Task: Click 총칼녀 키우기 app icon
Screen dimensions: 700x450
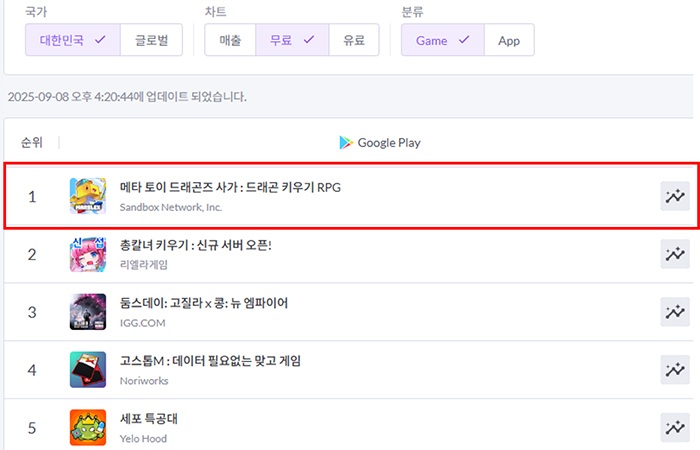Action: pyautogui.click(x=88, y=254)
